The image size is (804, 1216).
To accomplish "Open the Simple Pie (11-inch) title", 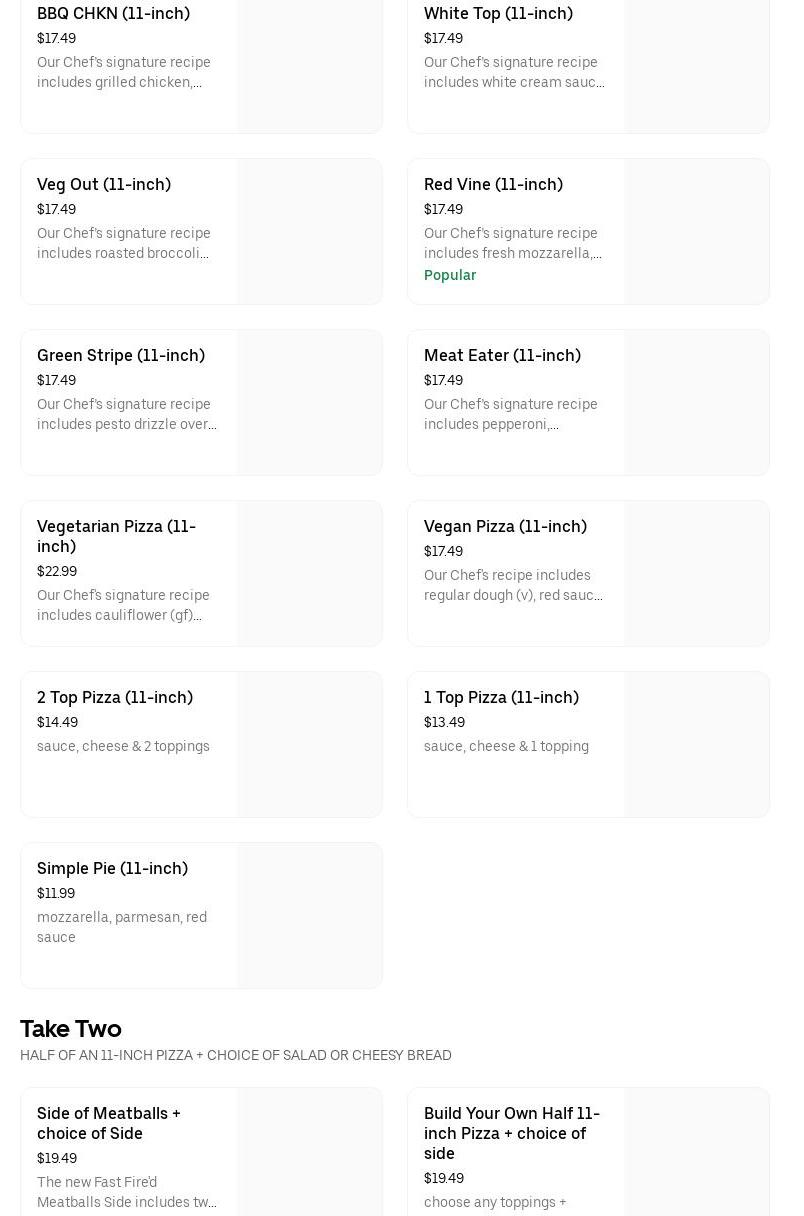I will 112,868.
